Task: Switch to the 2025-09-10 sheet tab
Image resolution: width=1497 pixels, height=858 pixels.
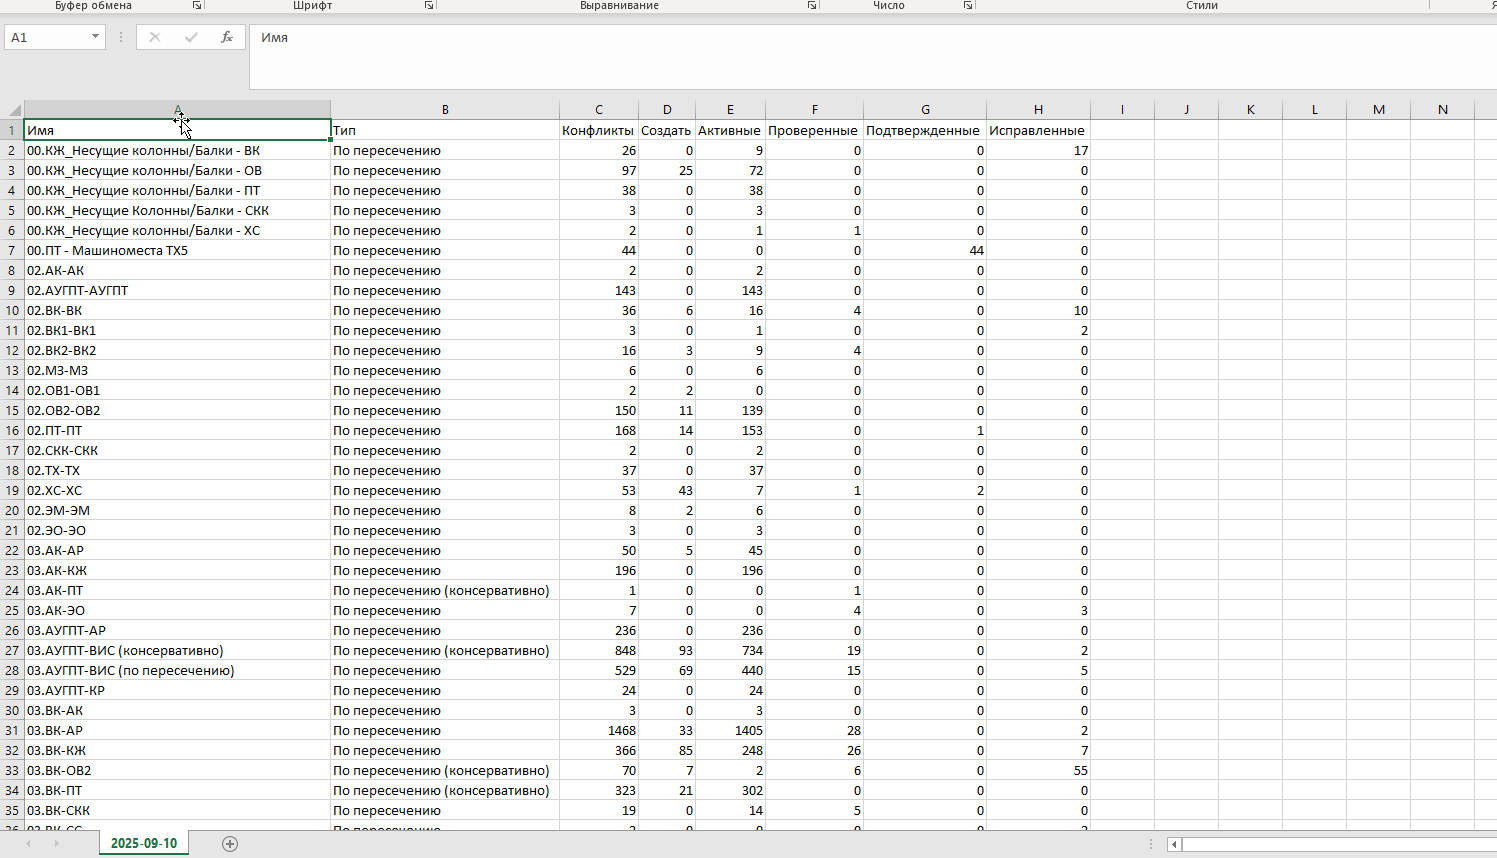Action: coord(144,843)
